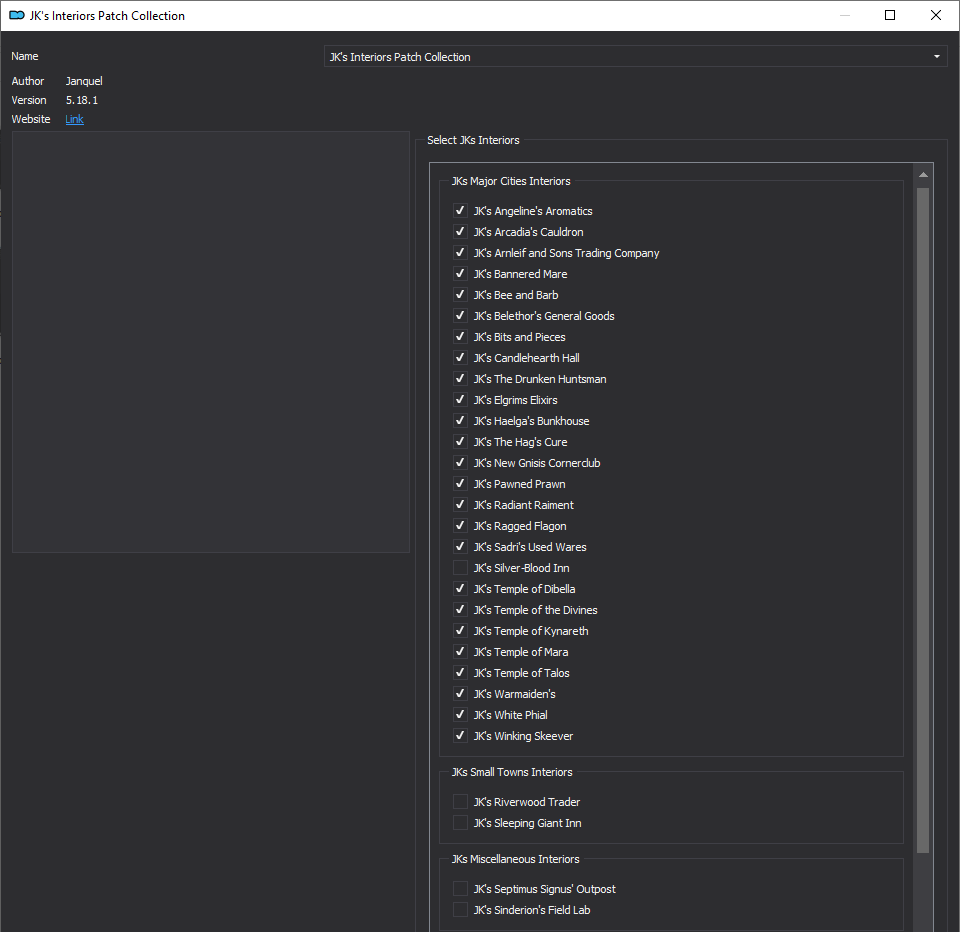960x932 pixels.
Task: Click the author name Janquel
Action: pyautogui.click(x=84, y=81)
